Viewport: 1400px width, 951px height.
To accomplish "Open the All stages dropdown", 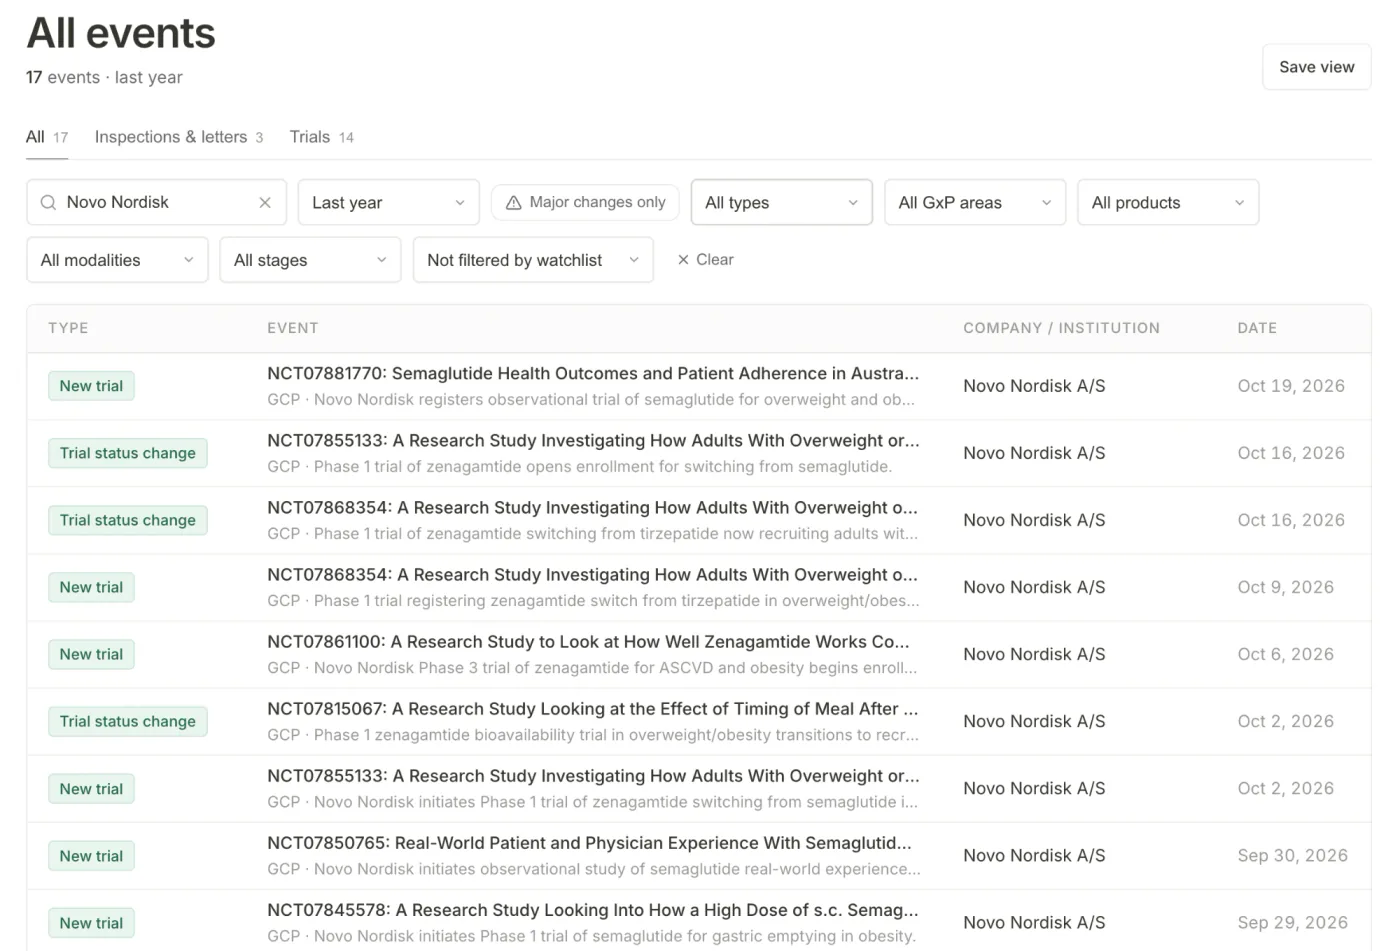I will coord(310,260).
